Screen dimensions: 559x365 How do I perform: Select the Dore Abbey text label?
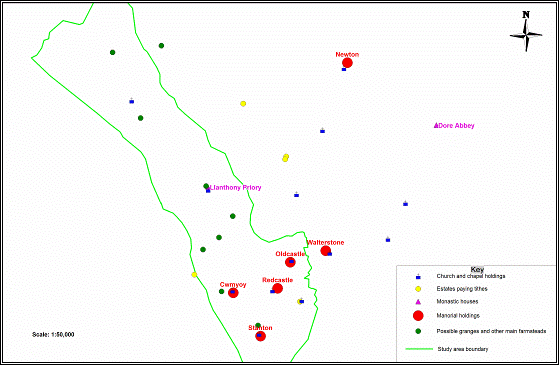(x=456, y=125)
